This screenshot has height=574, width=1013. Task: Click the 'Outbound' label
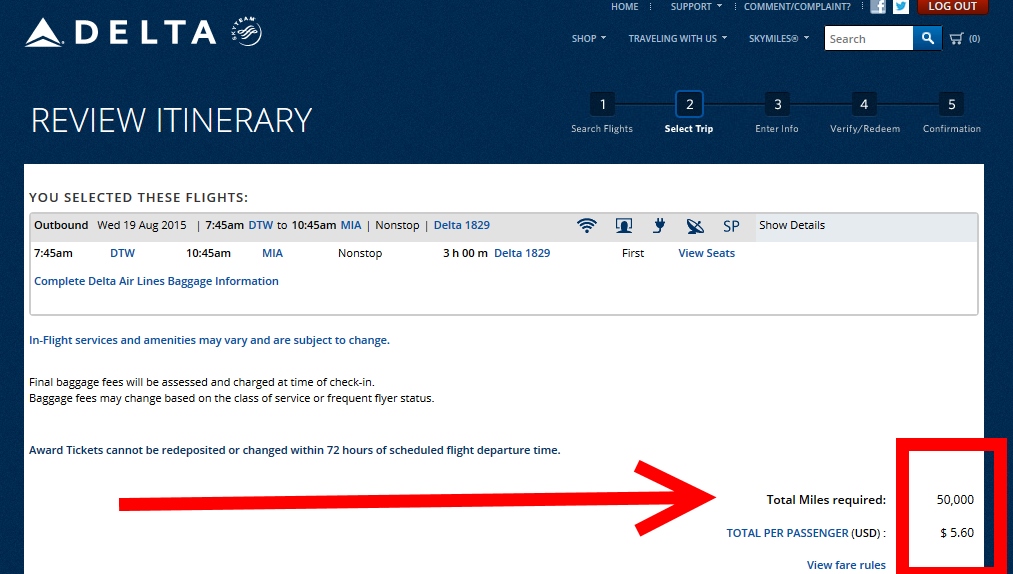click(x=61, y=225)
